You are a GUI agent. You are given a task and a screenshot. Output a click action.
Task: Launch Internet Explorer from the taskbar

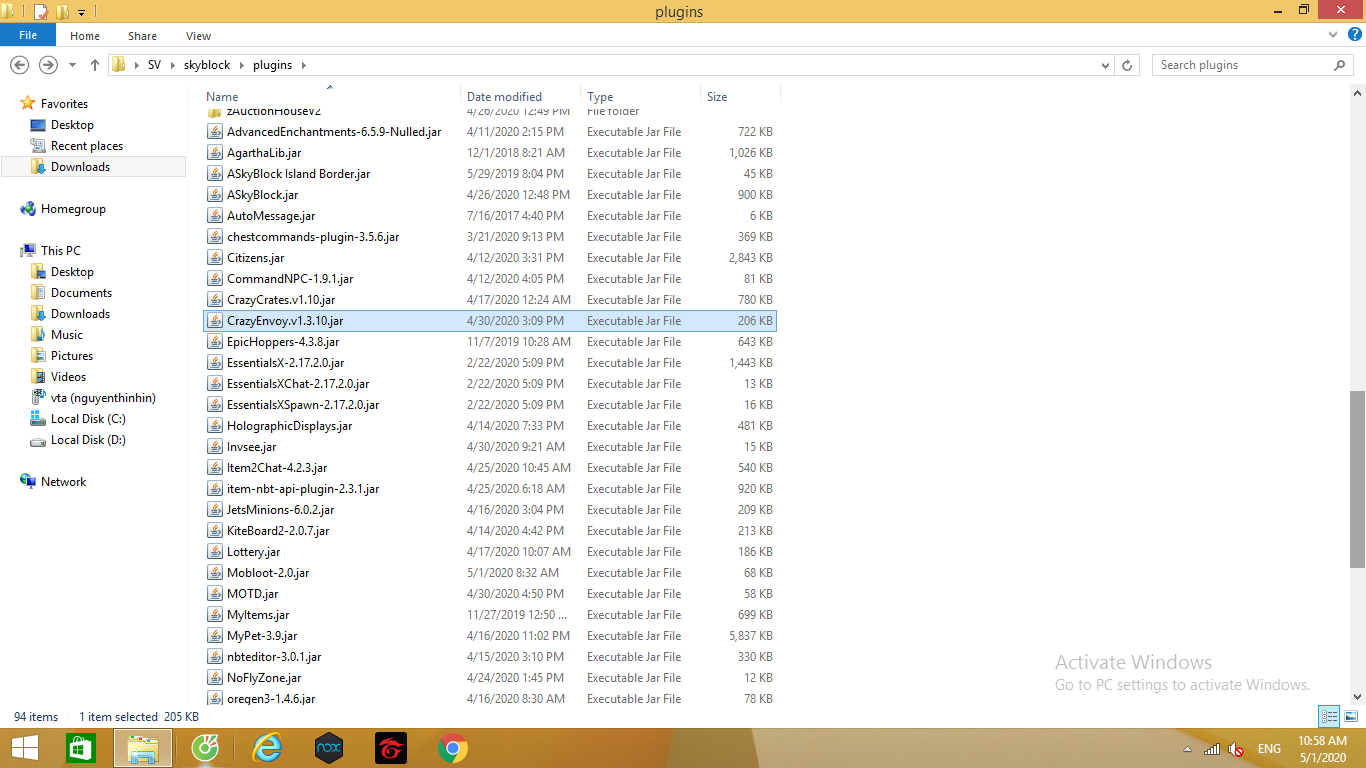click(267, 748)
